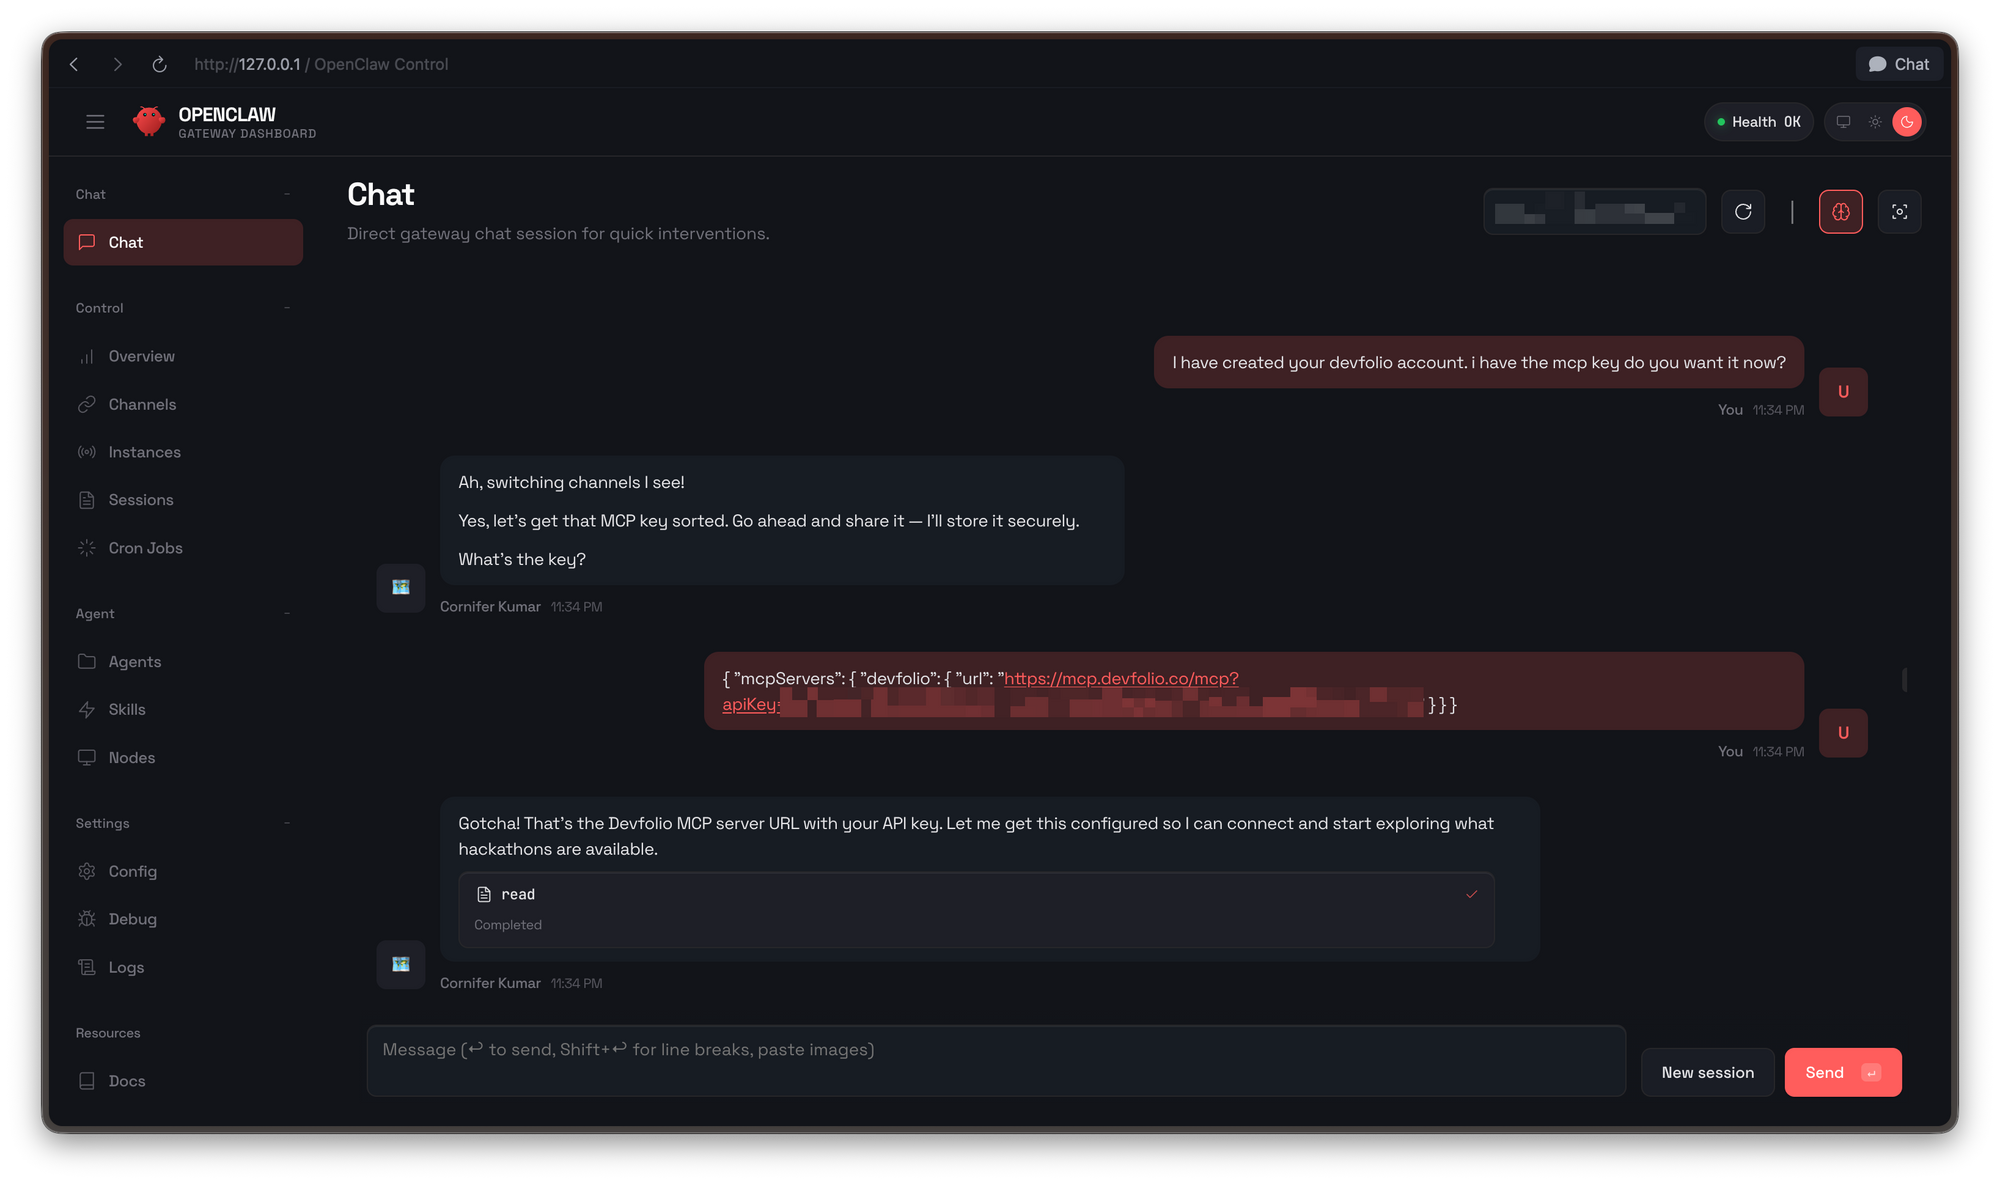
Task: Open the mcp.devfolio.co link in the message
Action: click(1120, 679)
